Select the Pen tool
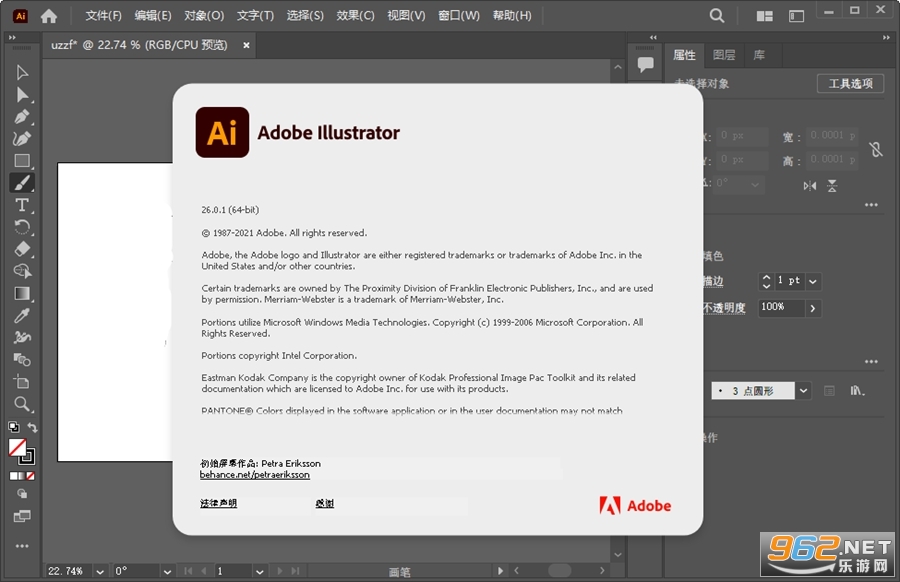 [22, 117]
